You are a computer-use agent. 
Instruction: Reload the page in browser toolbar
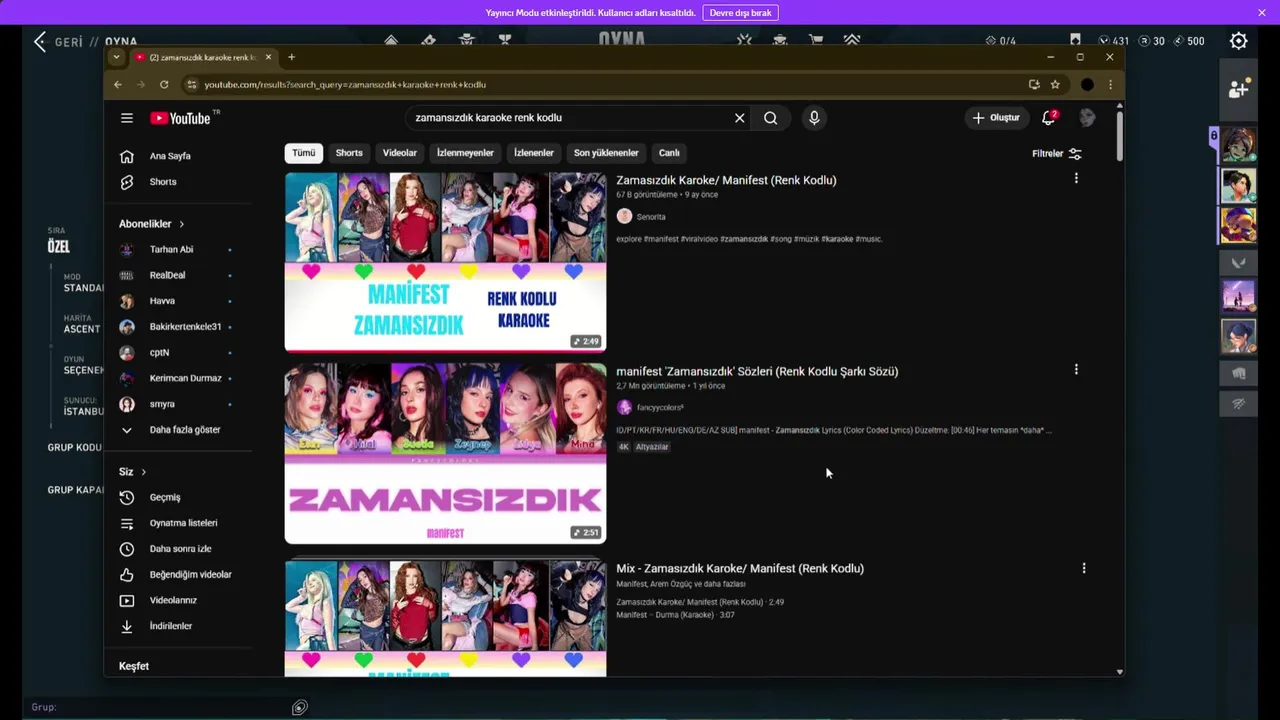click(164, 85)
